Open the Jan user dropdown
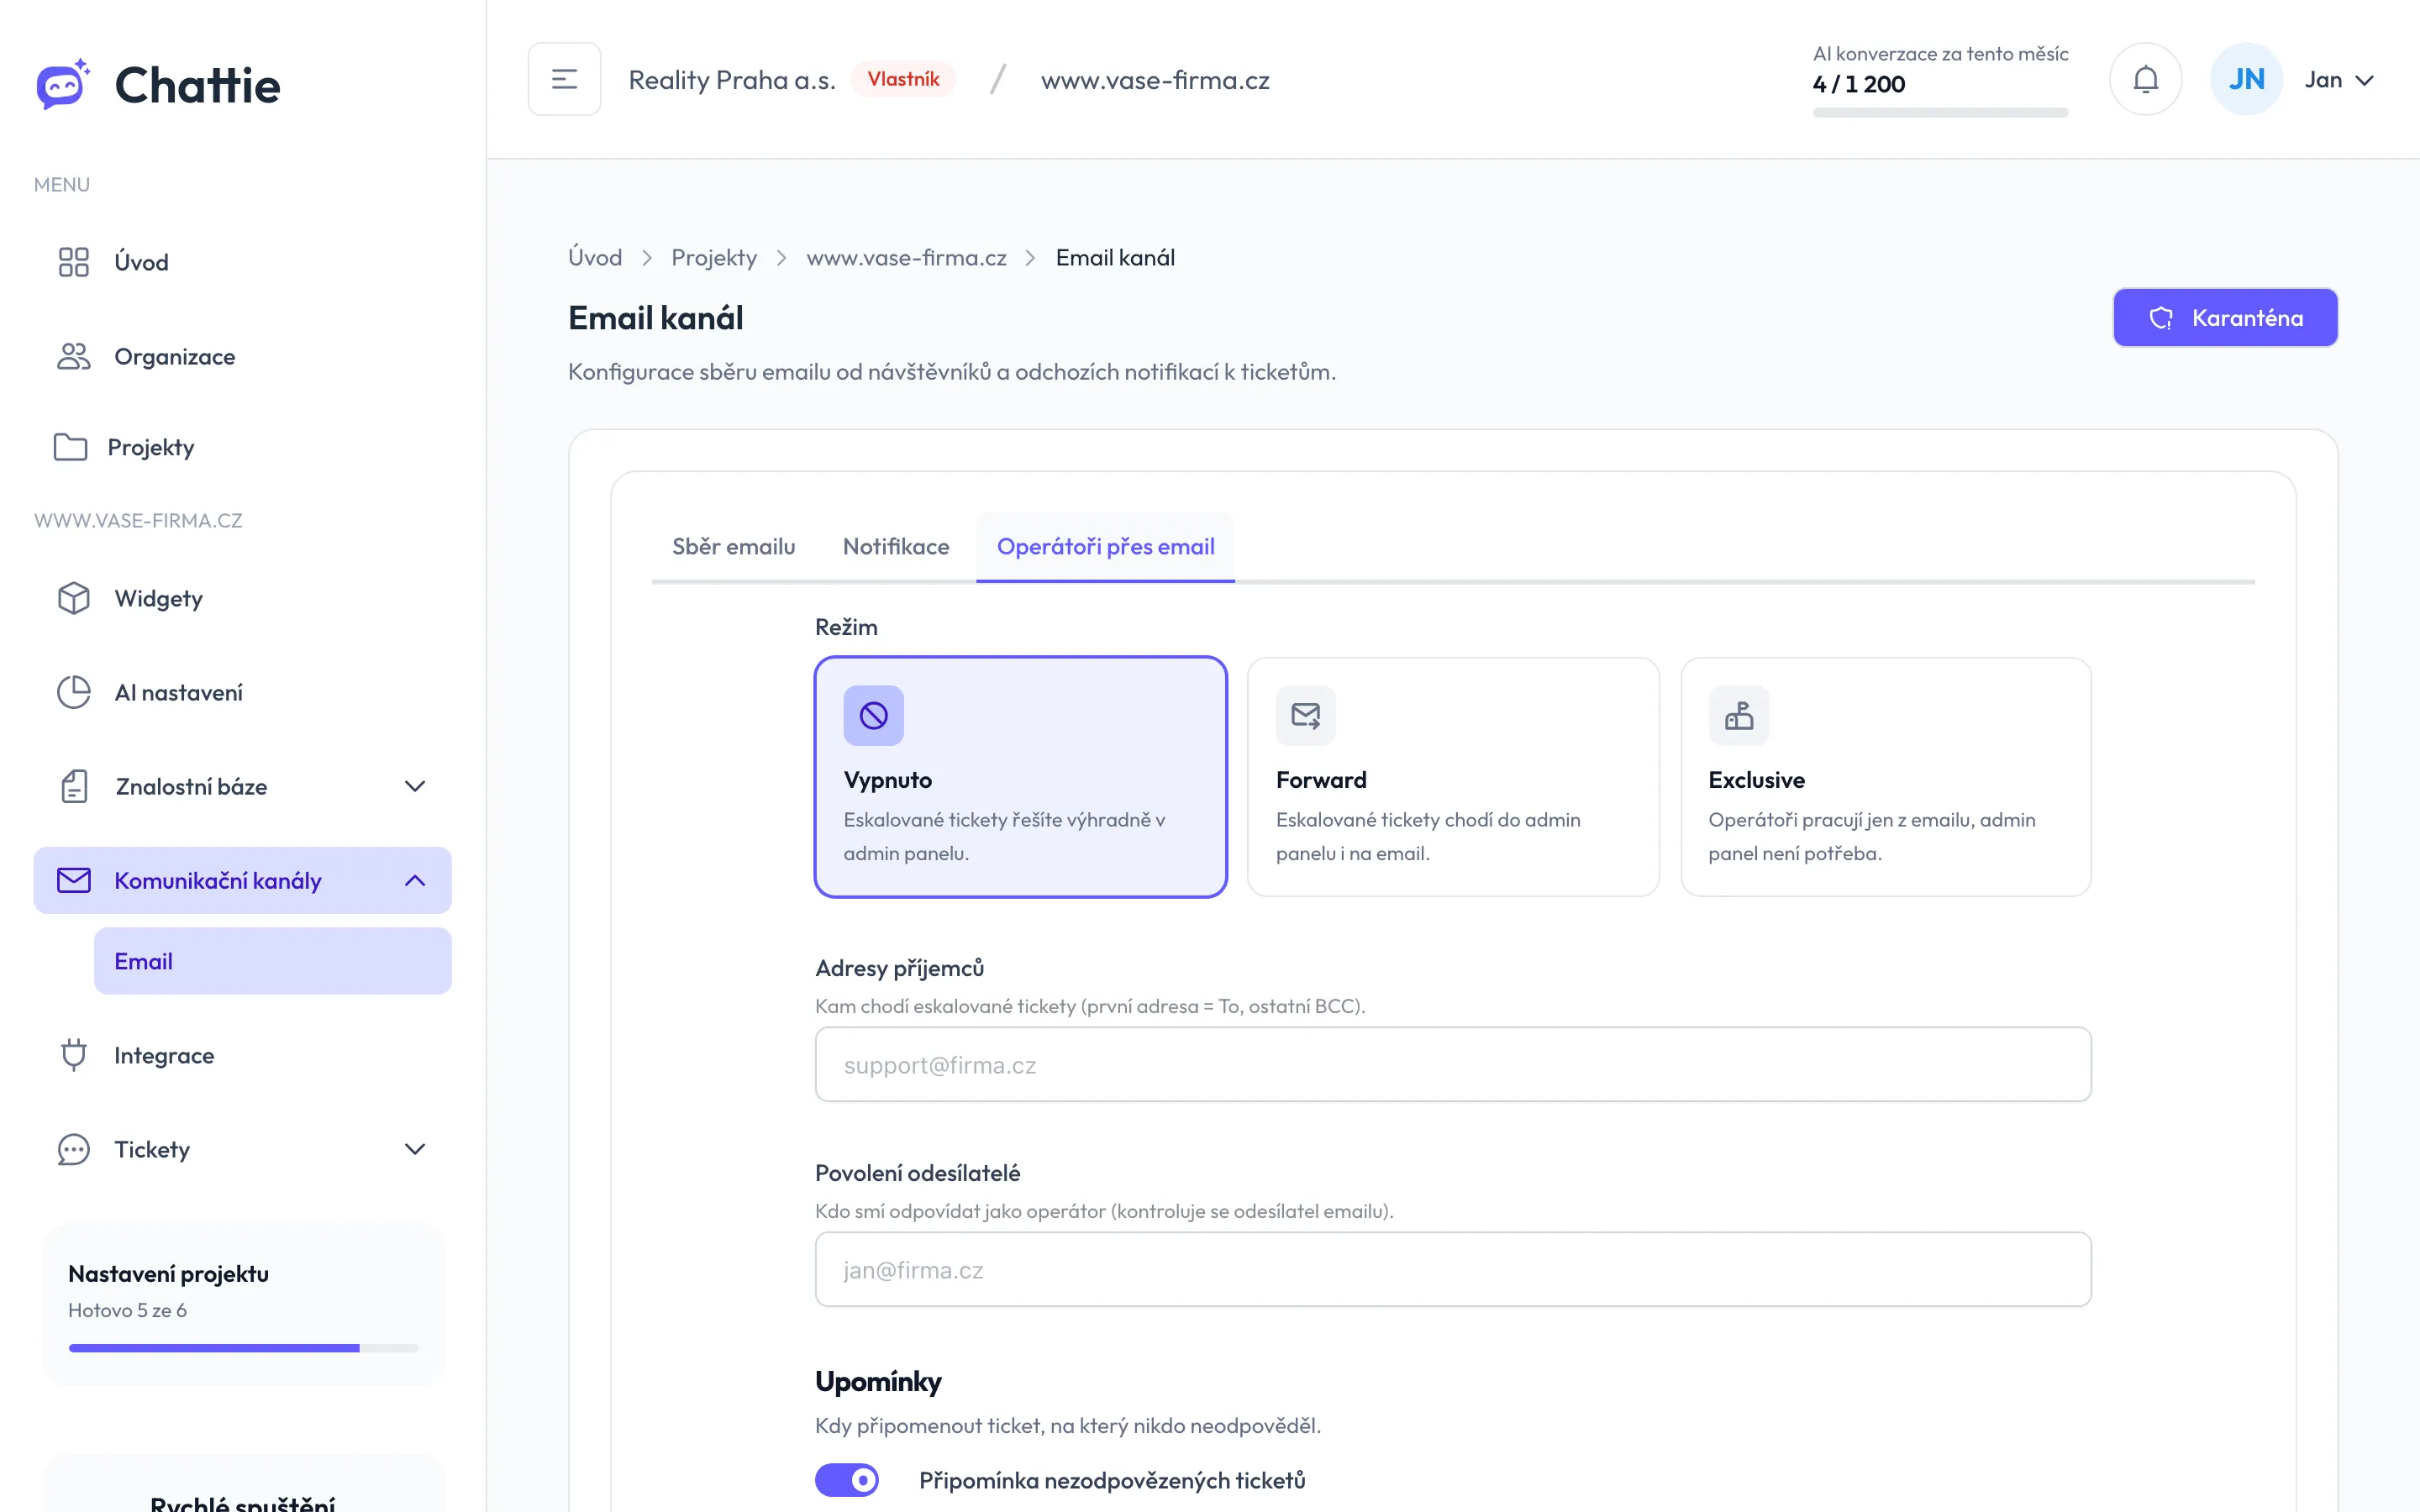The width and height of the screenshot is (2420, 1512). click(x=2339, y=80)
